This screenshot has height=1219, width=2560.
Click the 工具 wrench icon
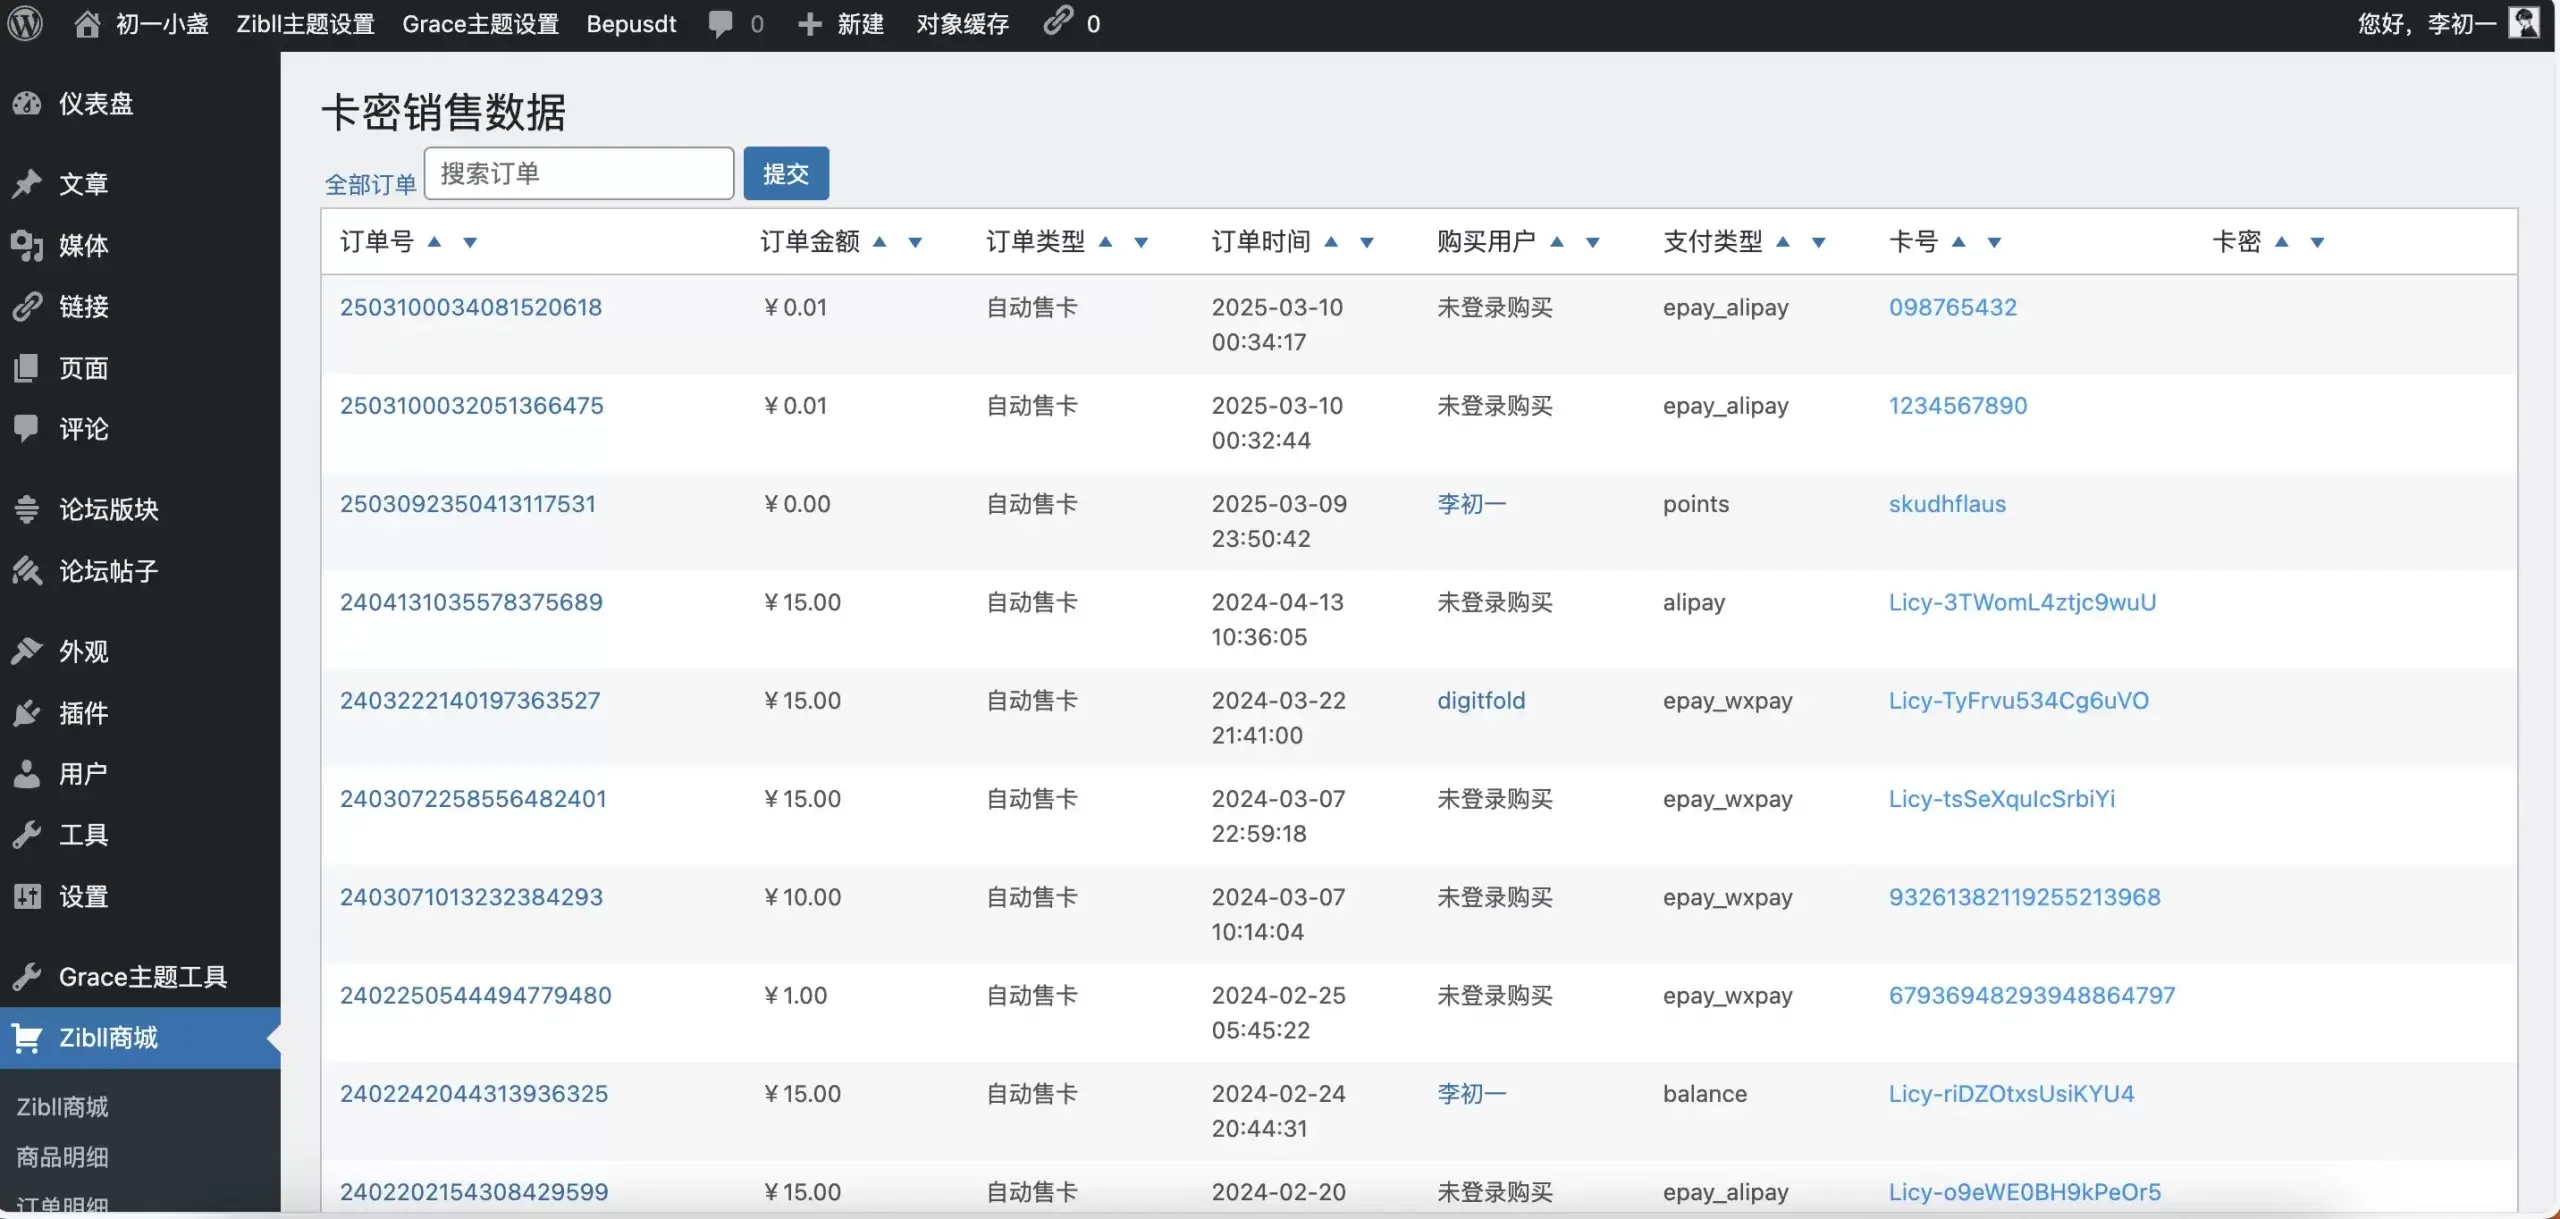pos(27,835)
